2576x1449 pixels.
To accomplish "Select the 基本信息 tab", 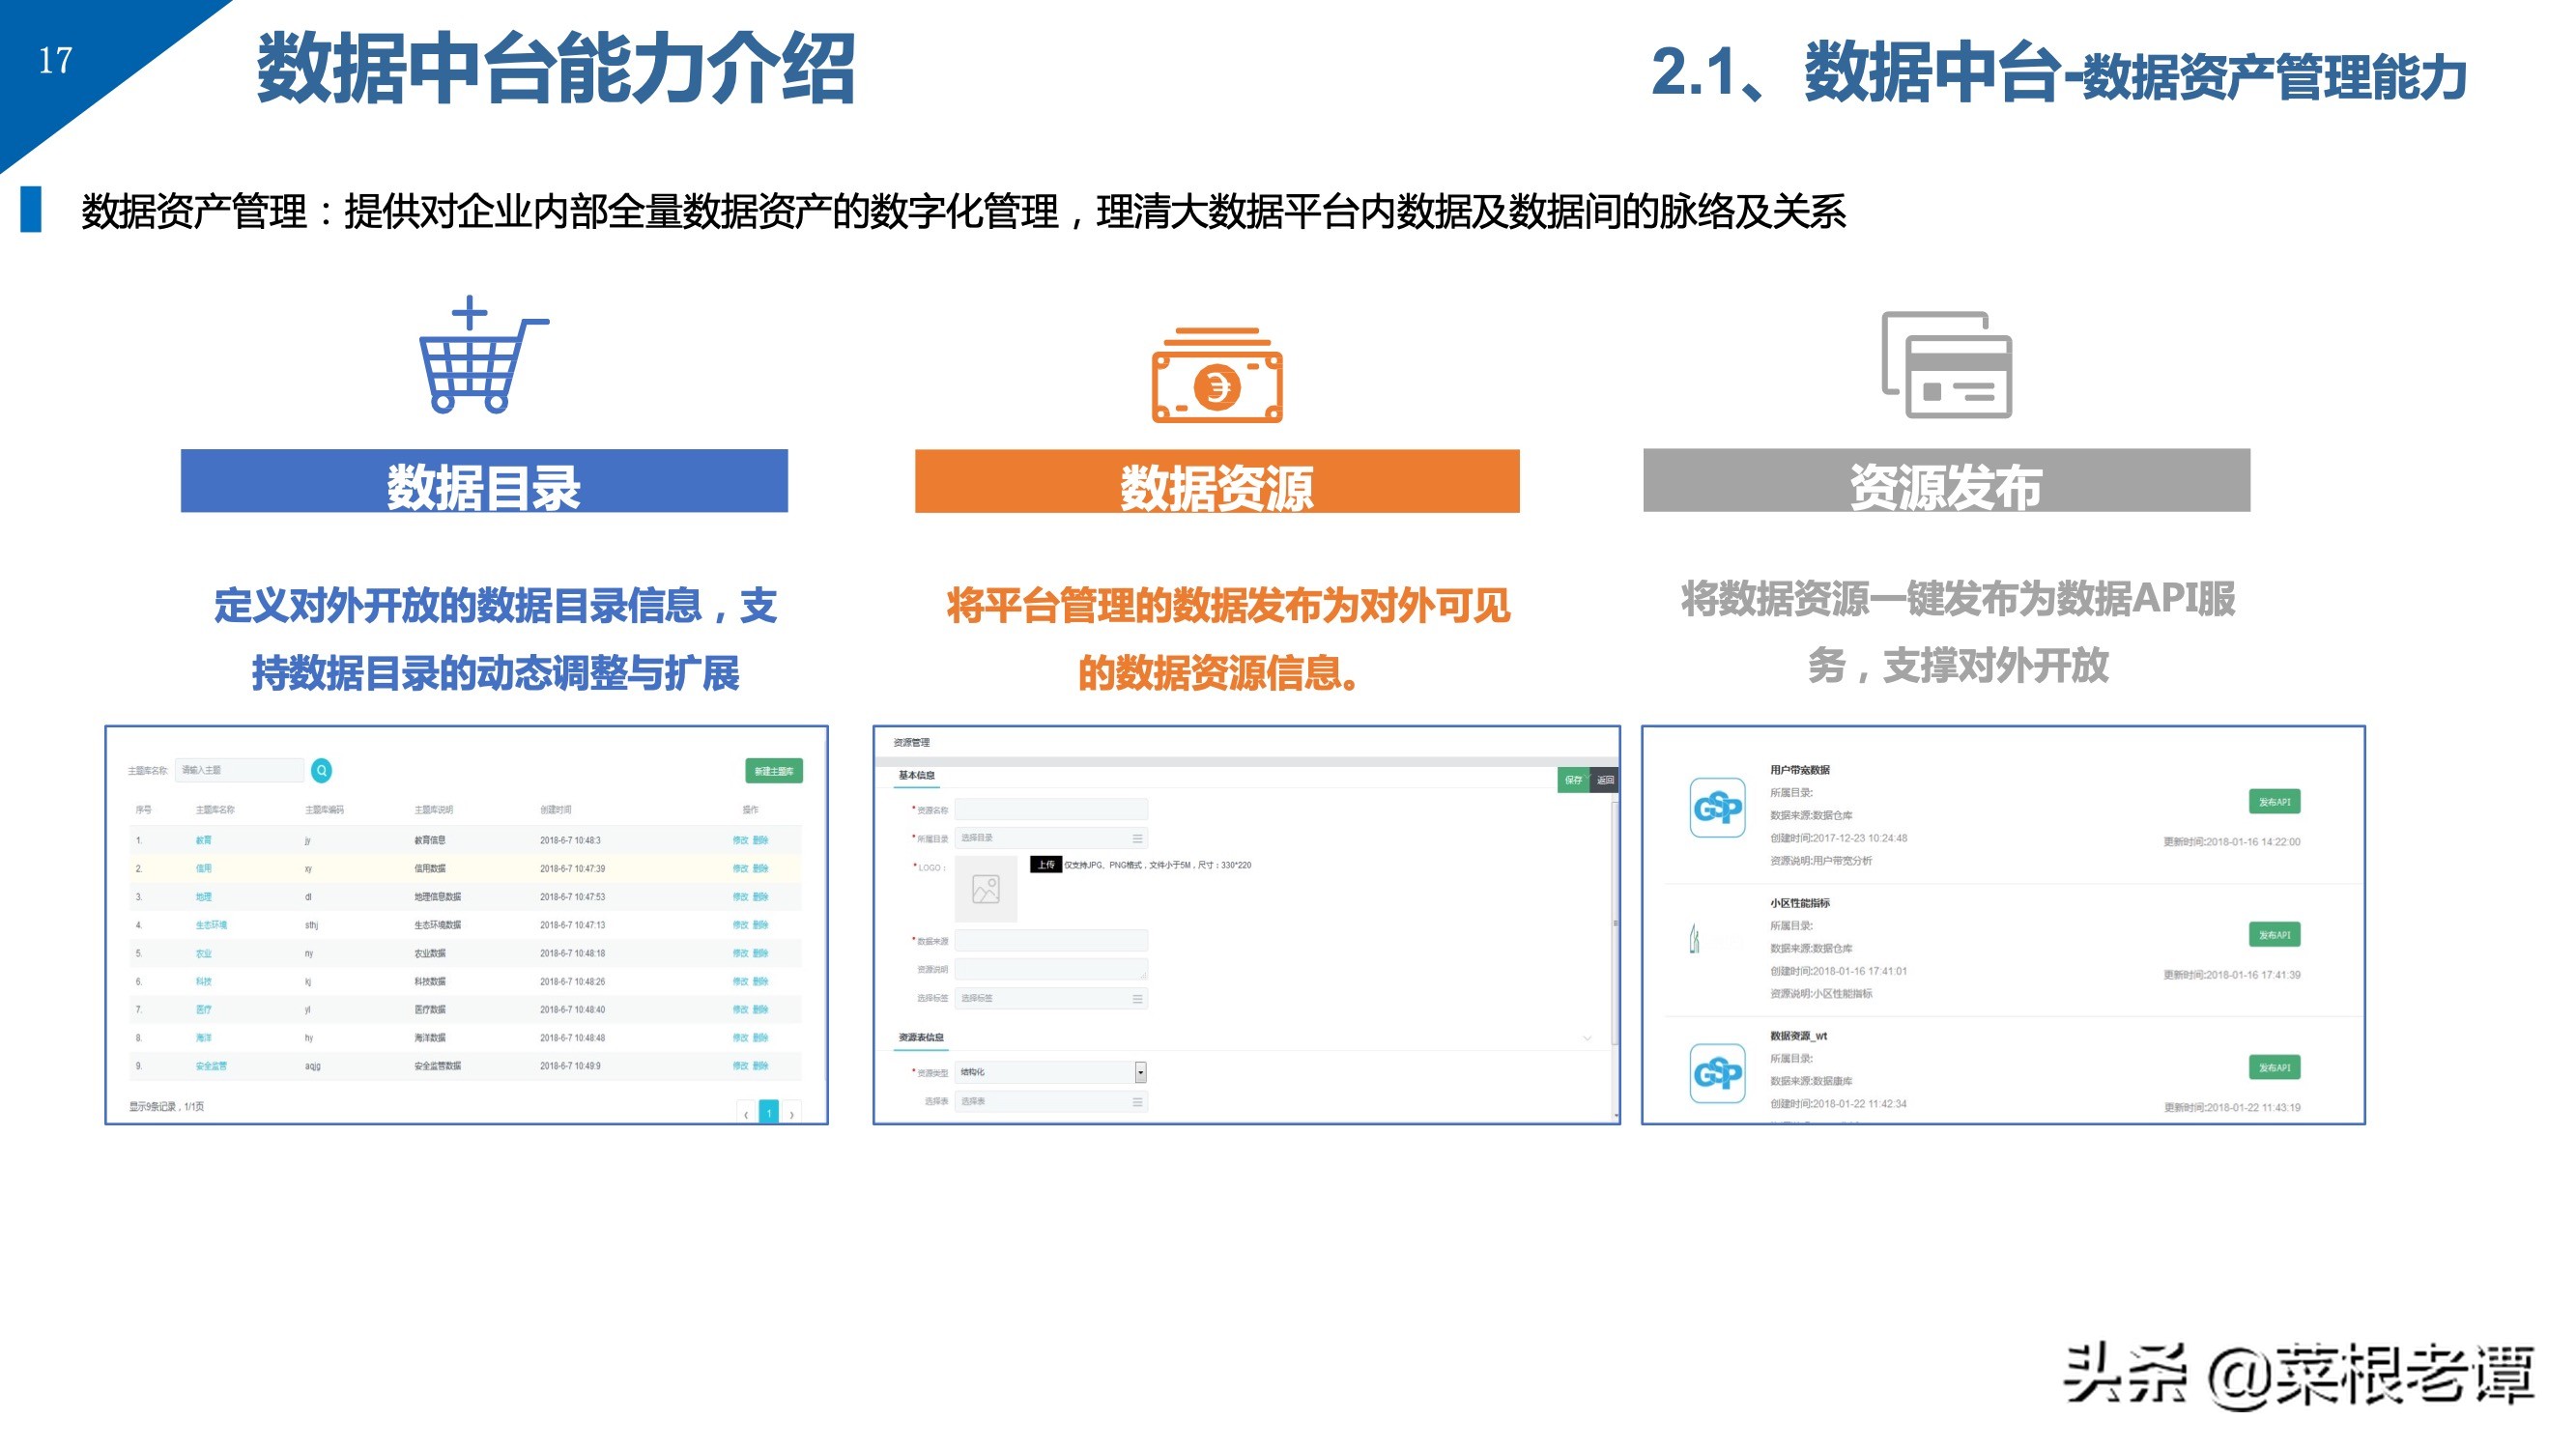I will [916, 776].
